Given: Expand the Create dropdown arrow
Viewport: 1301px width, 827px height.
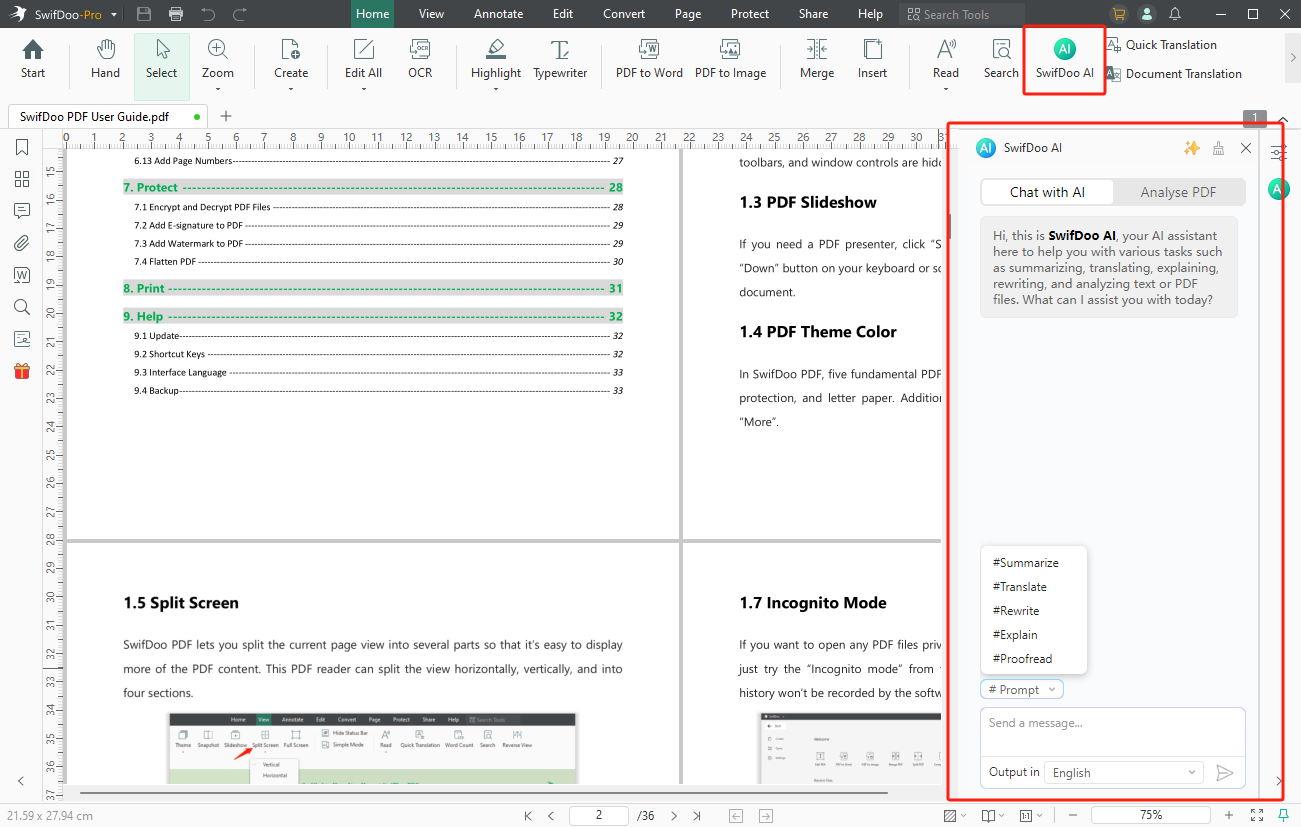Looking at the screenshot, I should click(x=291, y=89).
